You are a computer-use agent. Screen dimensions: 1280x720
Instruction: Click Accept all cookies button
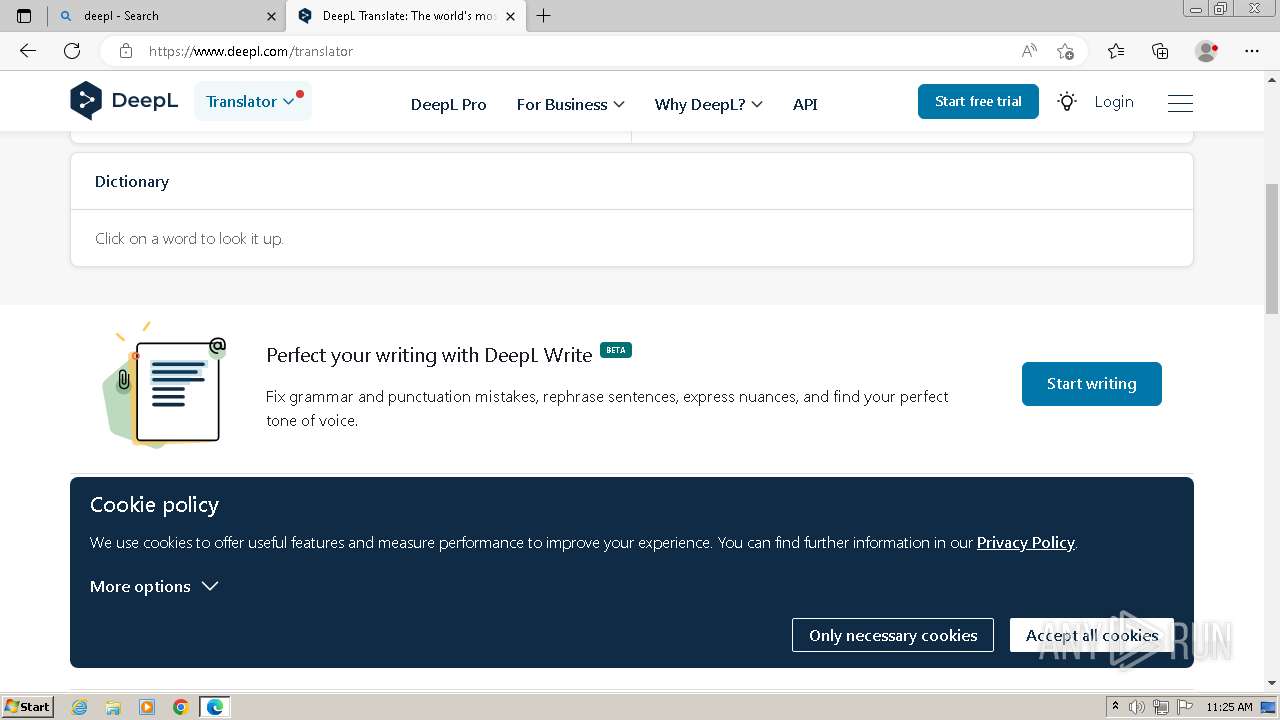[x=1091, y=635]
